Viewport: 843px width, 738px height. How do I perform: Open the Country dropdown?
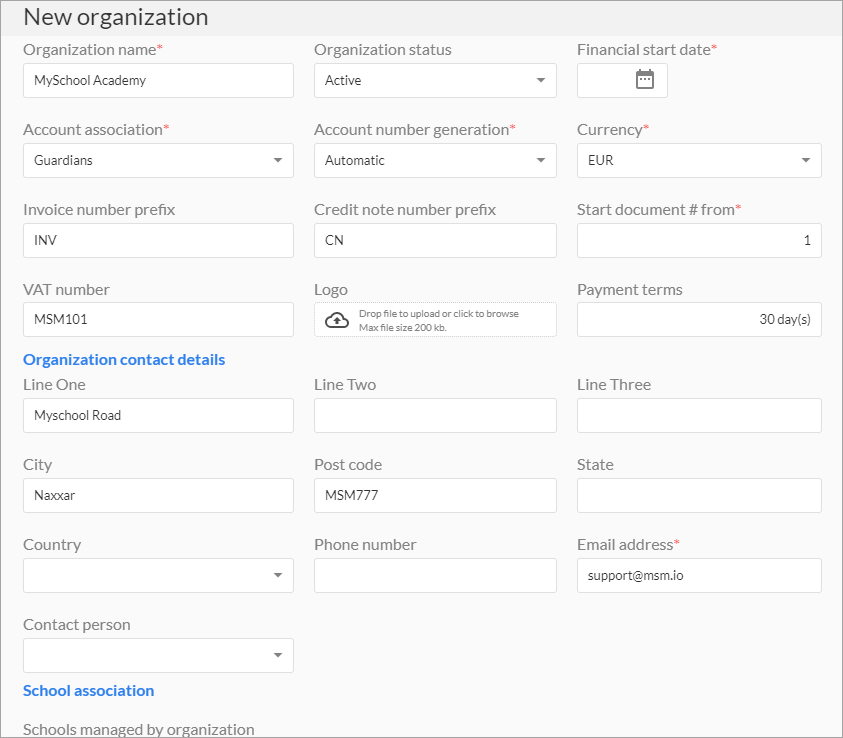click(x=158, y=575)
